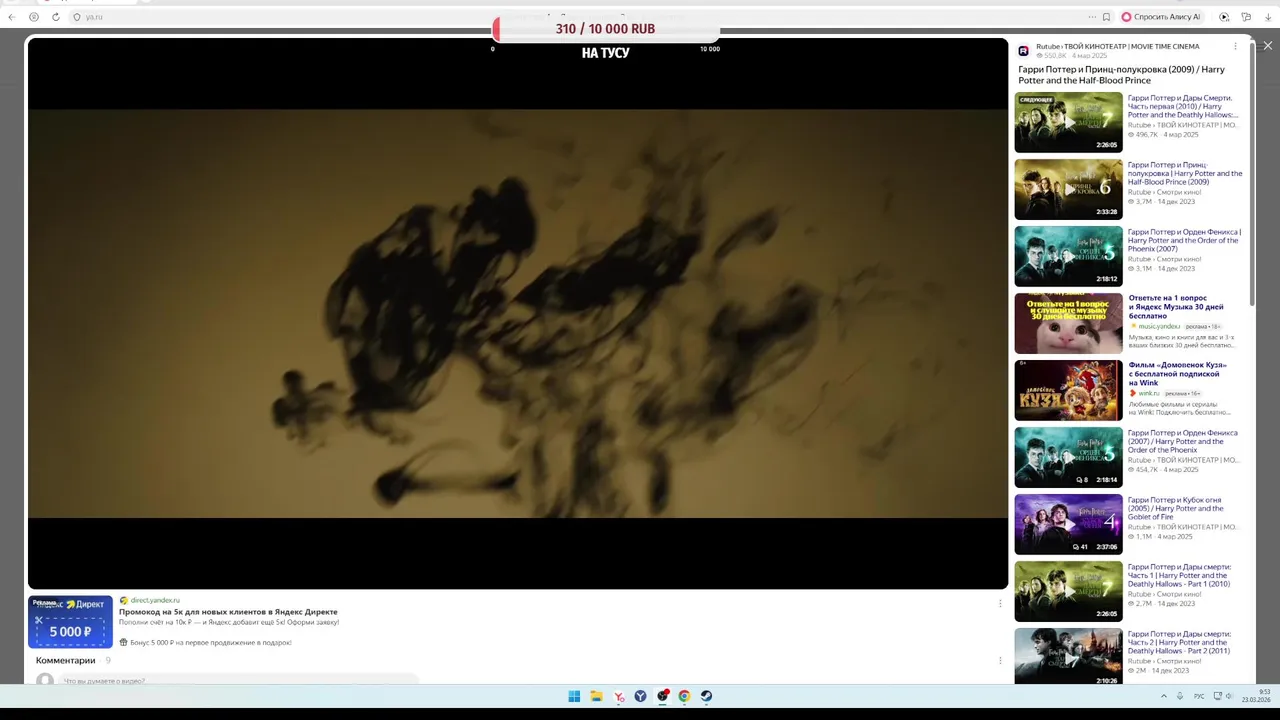Click the Домовёнок Кузя ad thumbnail
Image resolution: width=1280 pixels, height=720 pixels.
click(1068, 390)
